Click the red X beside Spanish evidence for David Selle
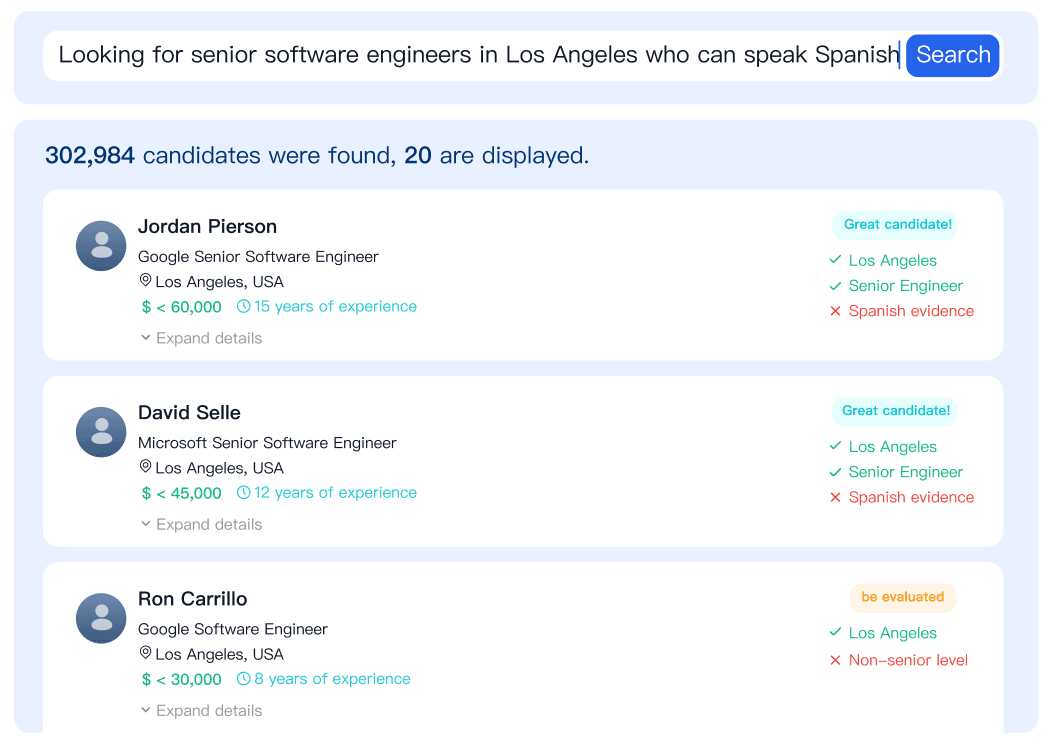 coord(836,497)
